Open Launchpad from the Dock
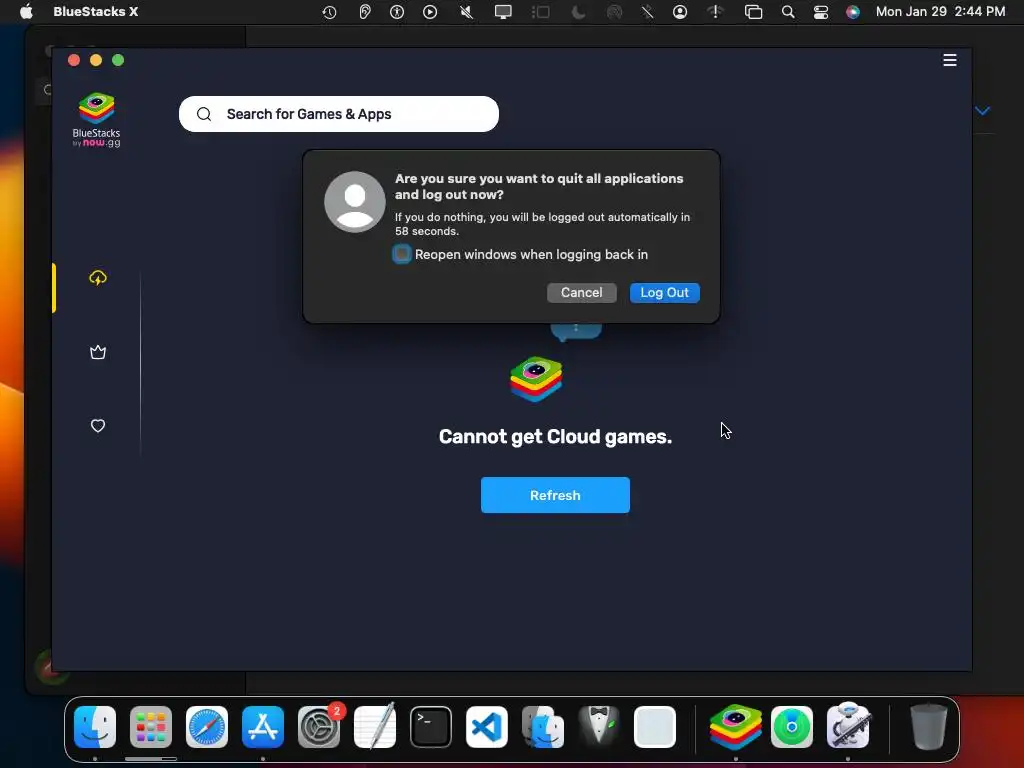This screenshot has height=768, width=1024. click(x=151, y=727)
